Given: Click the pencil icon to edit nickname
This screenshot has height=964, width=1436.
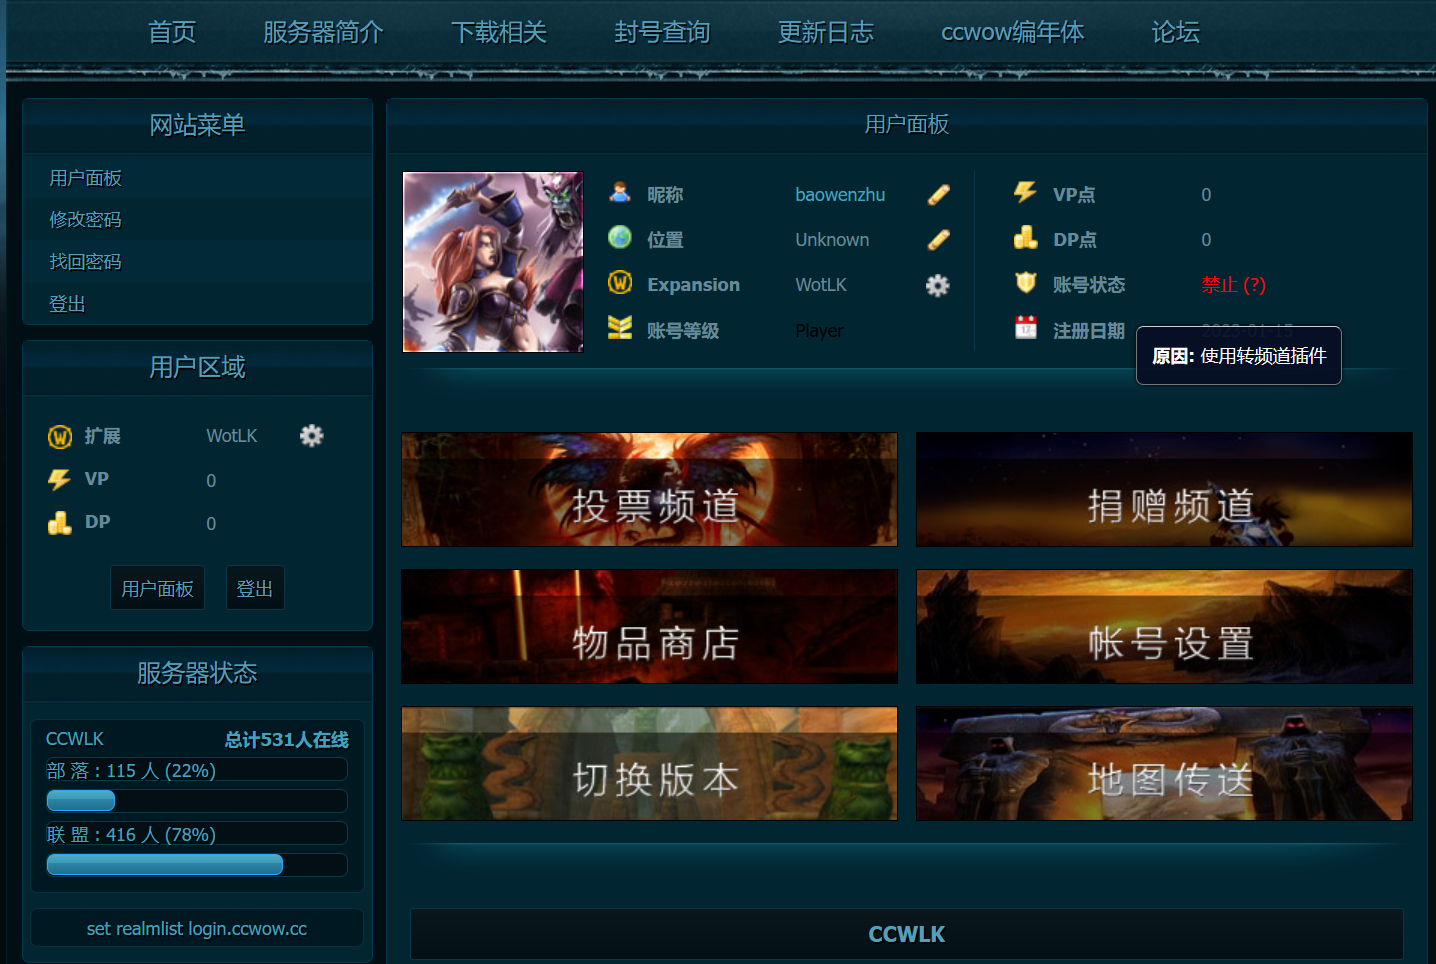Looking at the screenshot, I should pos(937,194).
